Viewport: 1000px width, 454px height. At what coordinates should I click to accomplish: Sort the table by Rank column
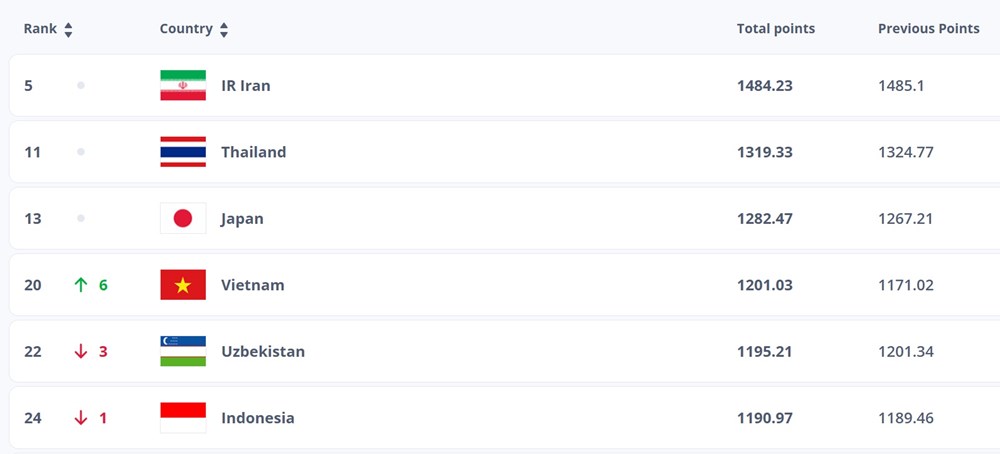point(68,30)
